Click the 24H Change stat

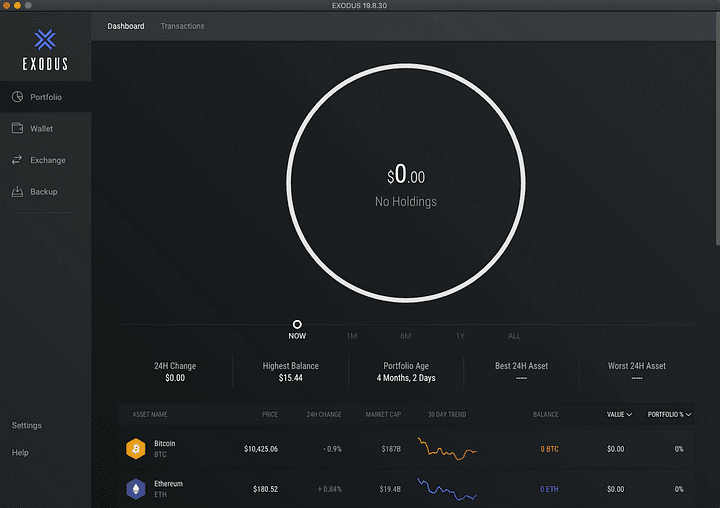[175, 372]
